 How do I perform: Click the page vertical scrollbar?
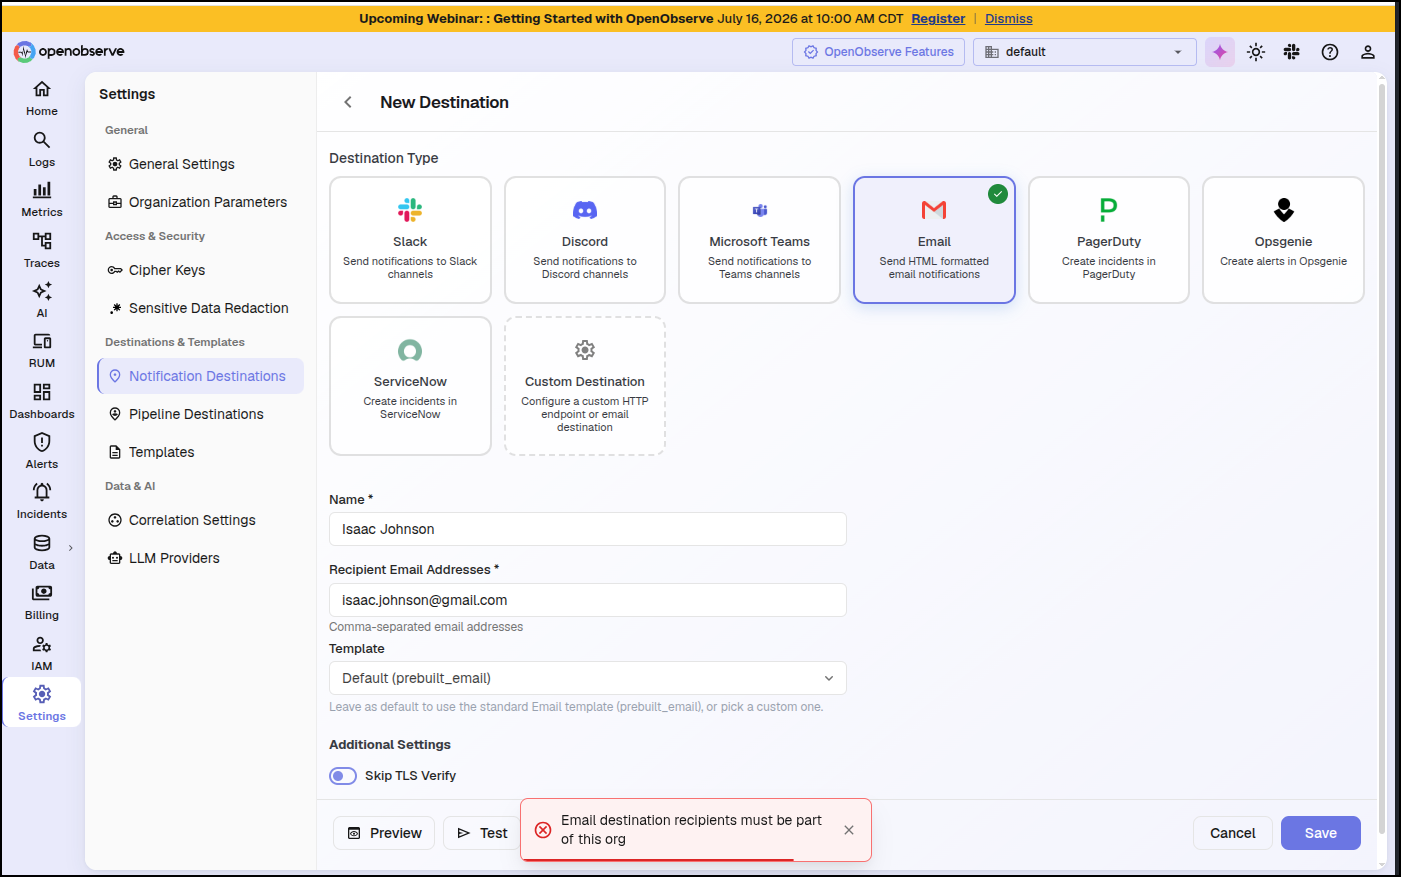click(x=1382, y=460)
